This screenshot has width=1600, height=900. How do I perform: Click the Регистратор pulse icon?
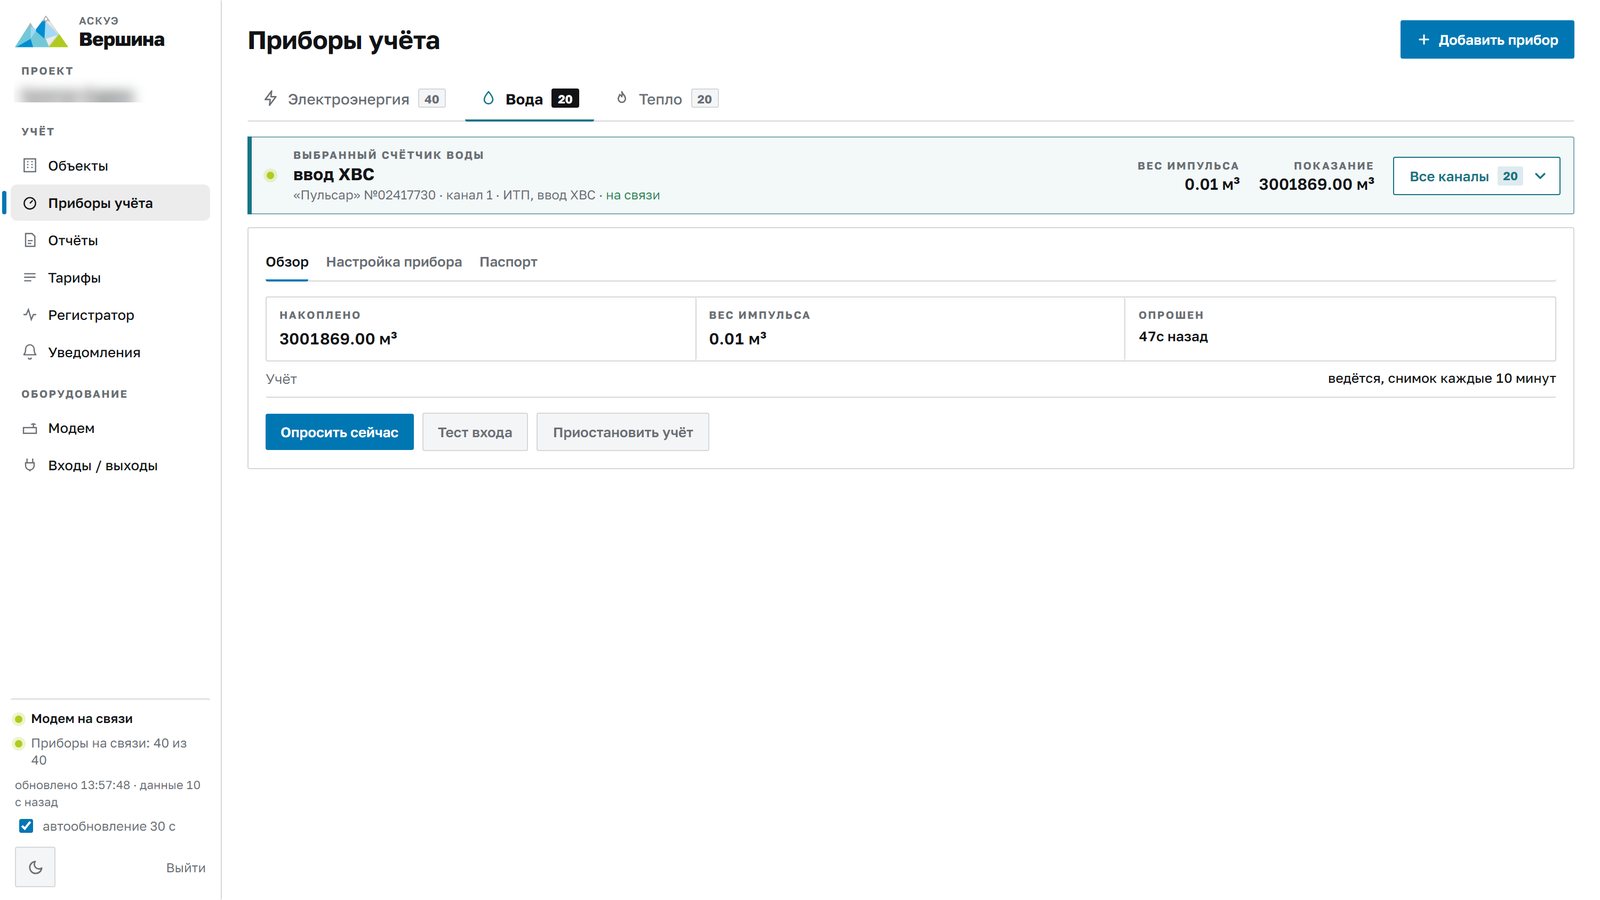(30, 315)
